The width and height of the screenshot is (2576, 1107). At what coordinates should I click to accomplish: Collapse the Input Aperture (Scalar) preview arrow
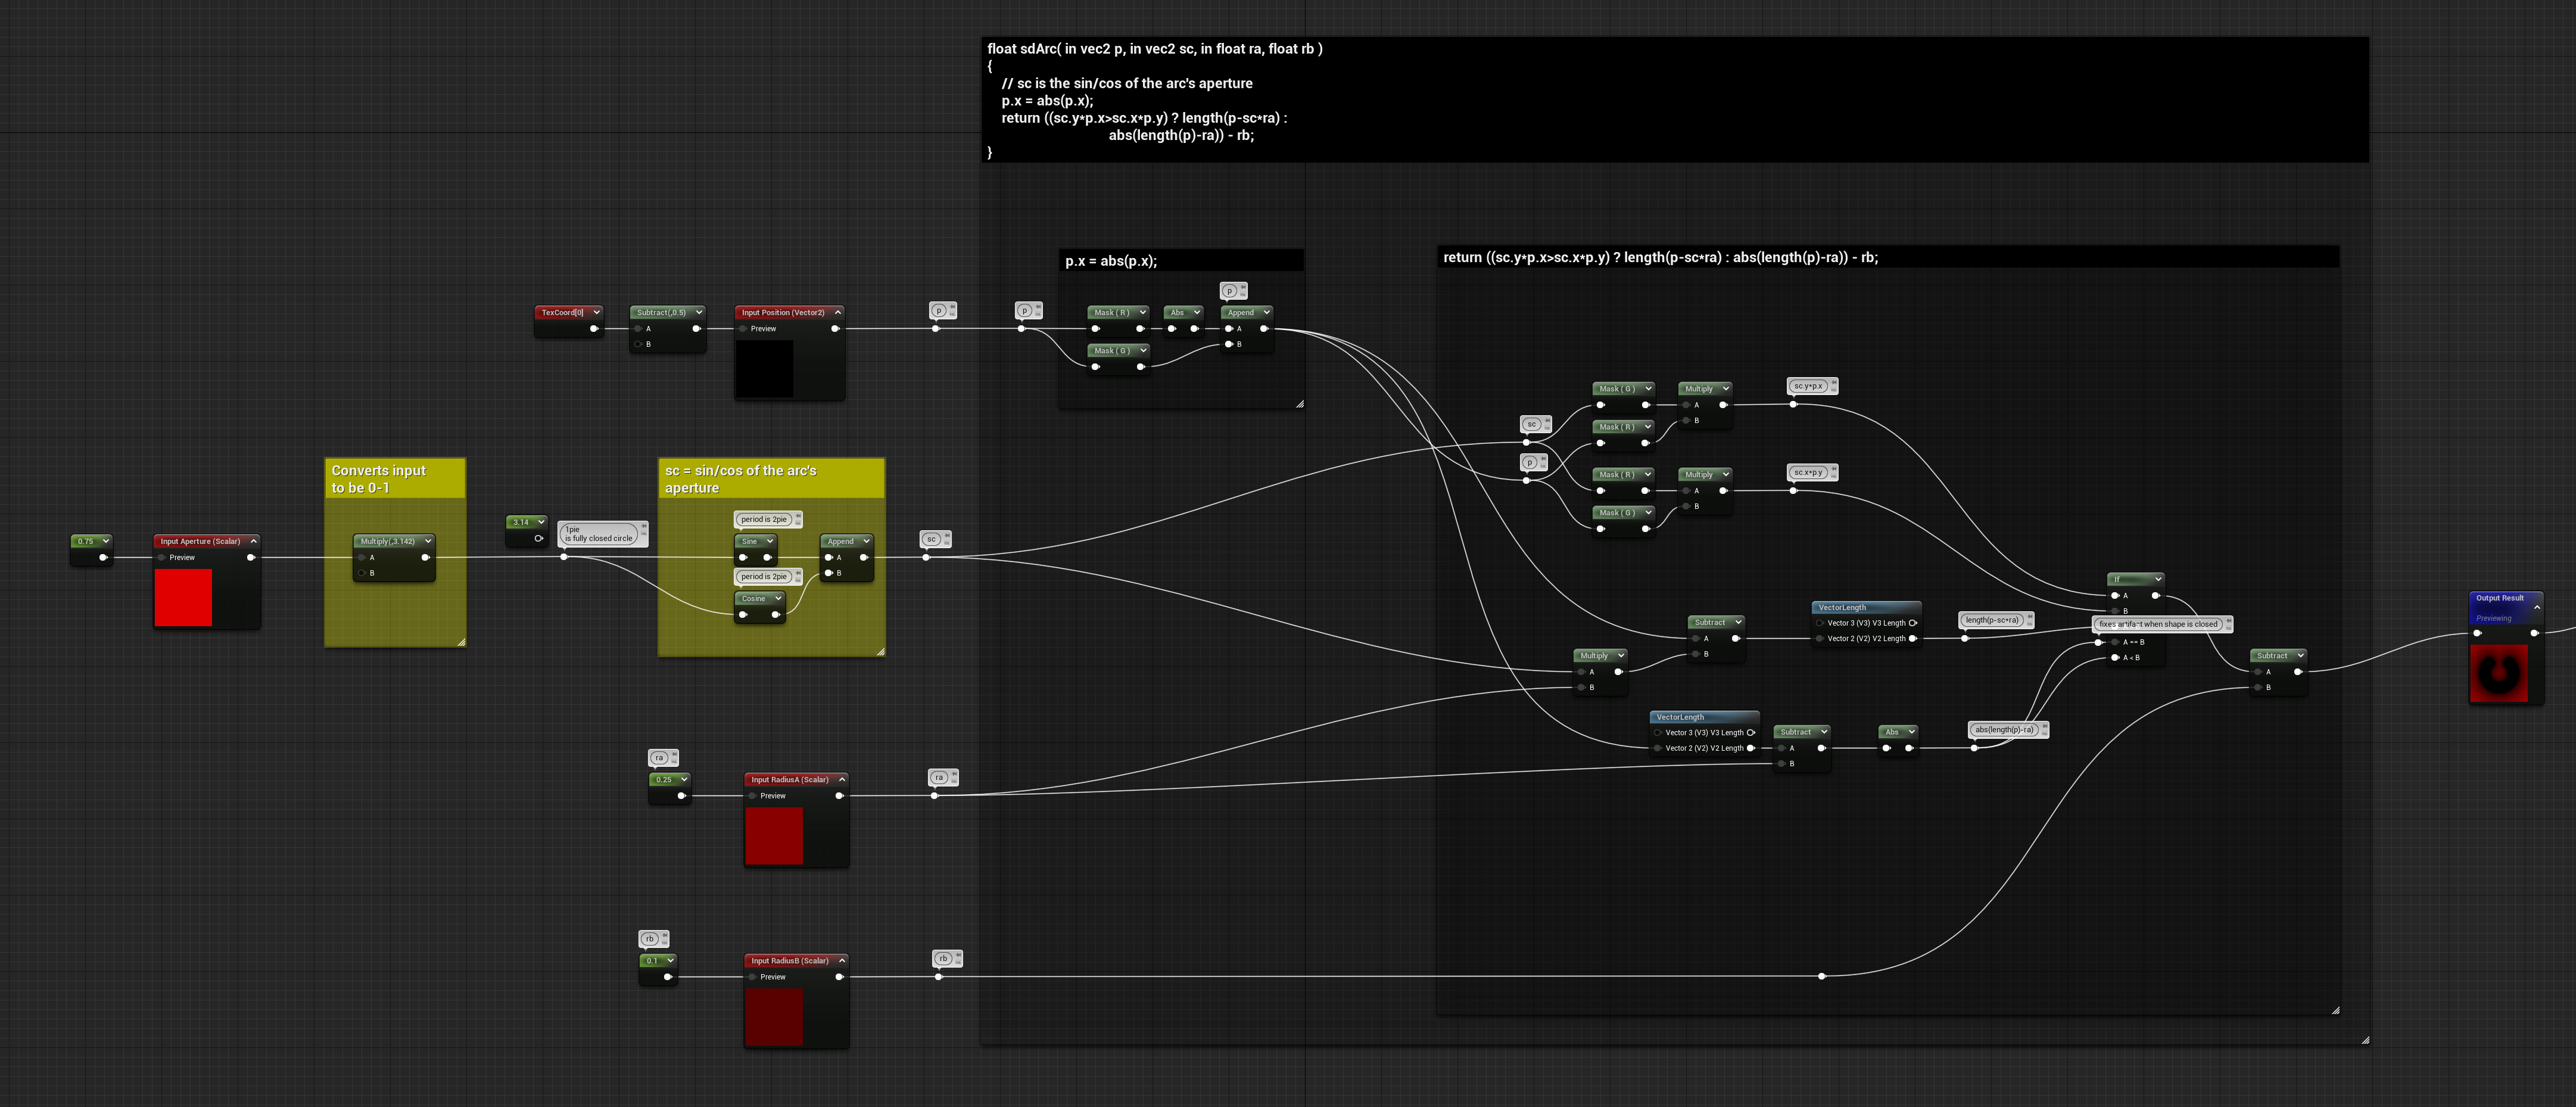coord(253,541)
